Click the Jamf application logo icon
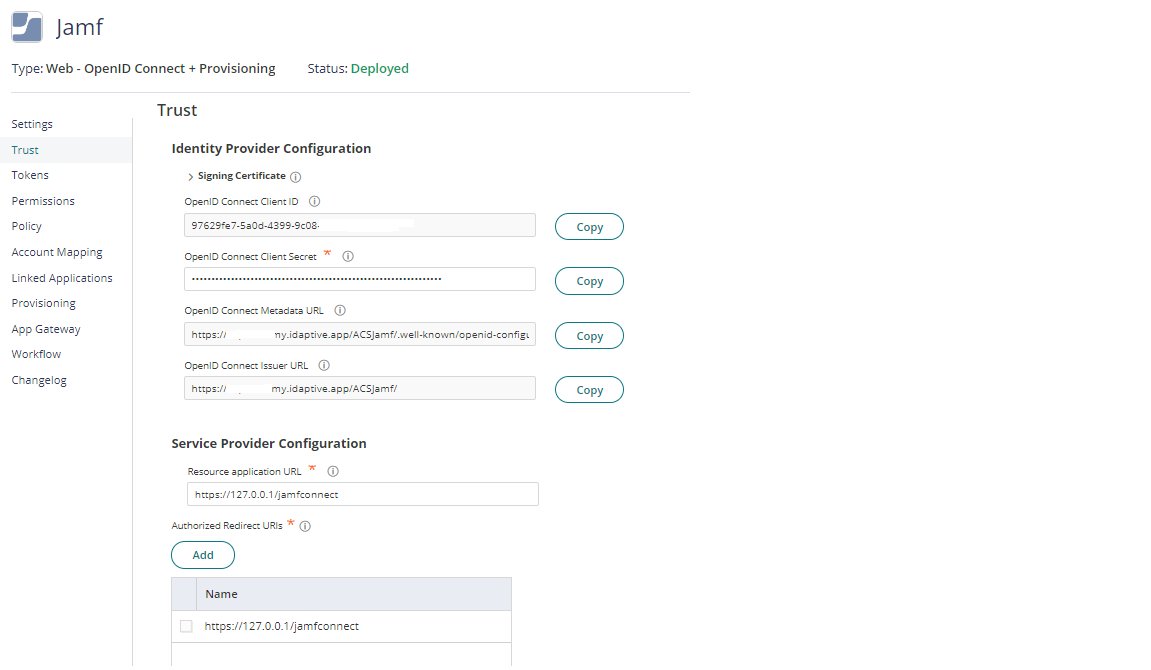 coord(25,26)
